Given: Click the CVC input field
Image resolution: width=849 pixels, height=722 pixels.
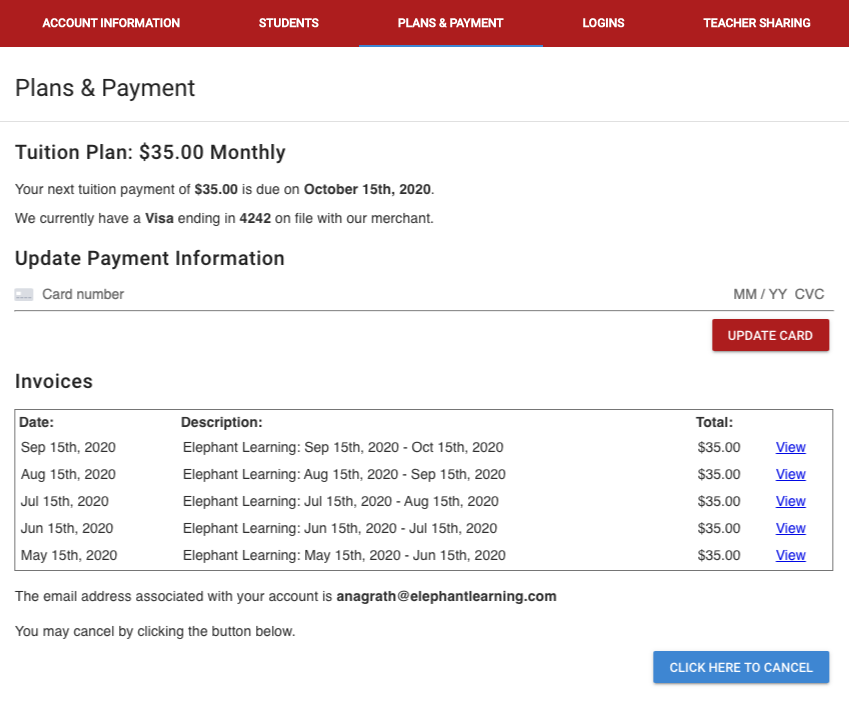Looking at the screenshot, I should click(809, 294).
